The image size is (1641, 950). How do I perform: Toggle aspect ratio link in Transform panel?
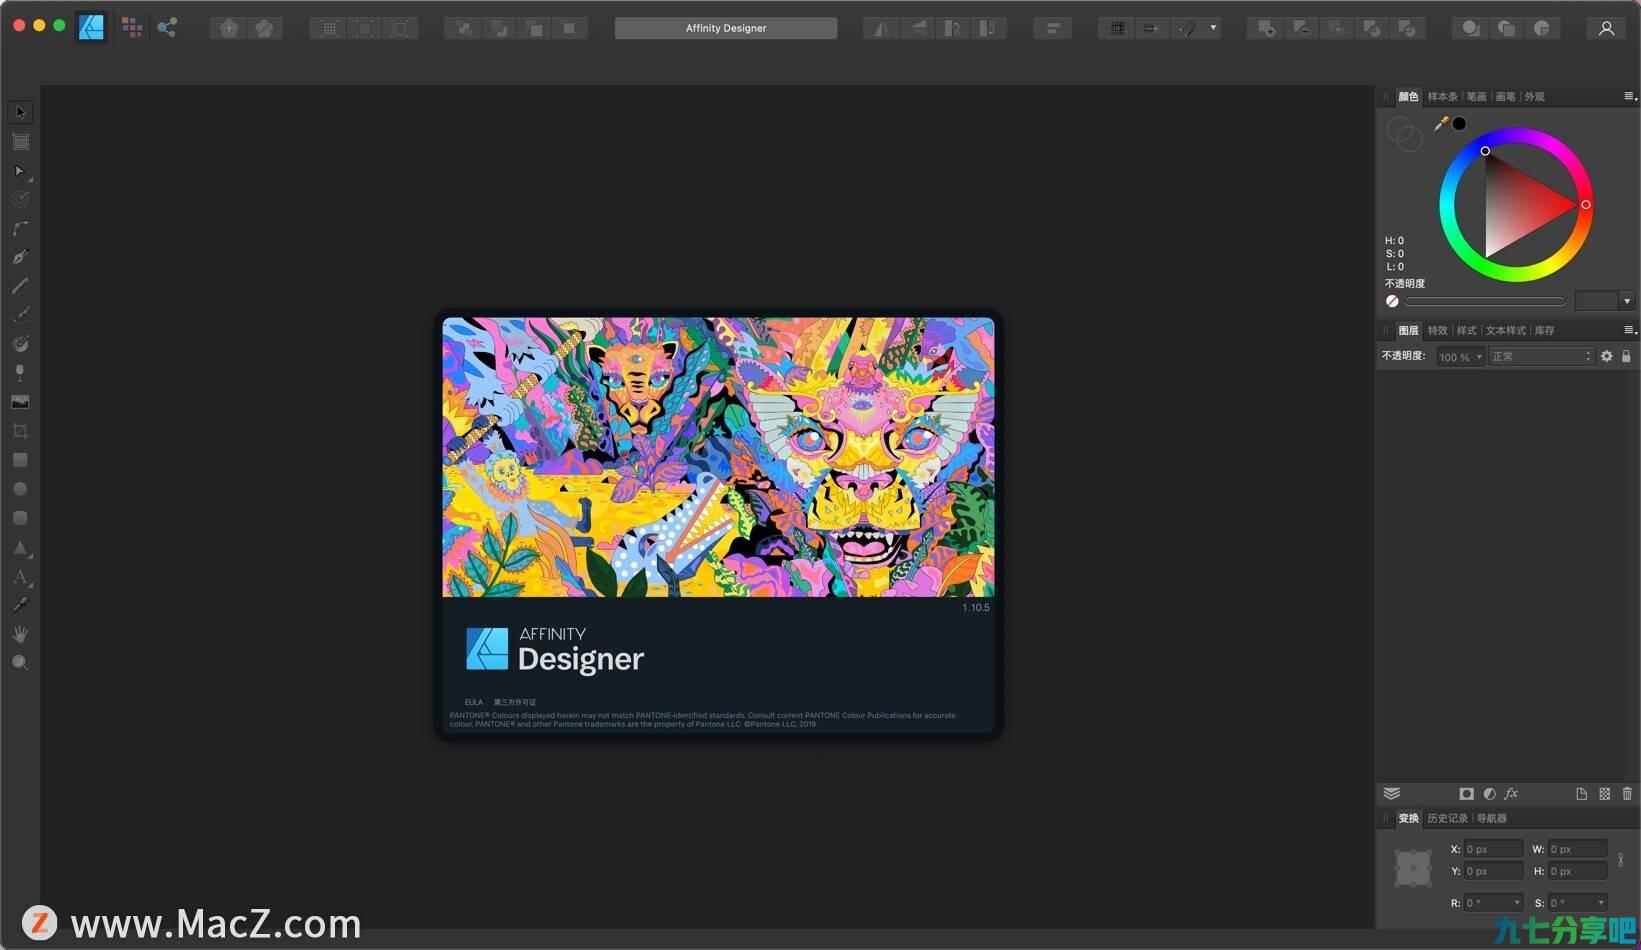pyautogui.click(x=1621, y=860)
